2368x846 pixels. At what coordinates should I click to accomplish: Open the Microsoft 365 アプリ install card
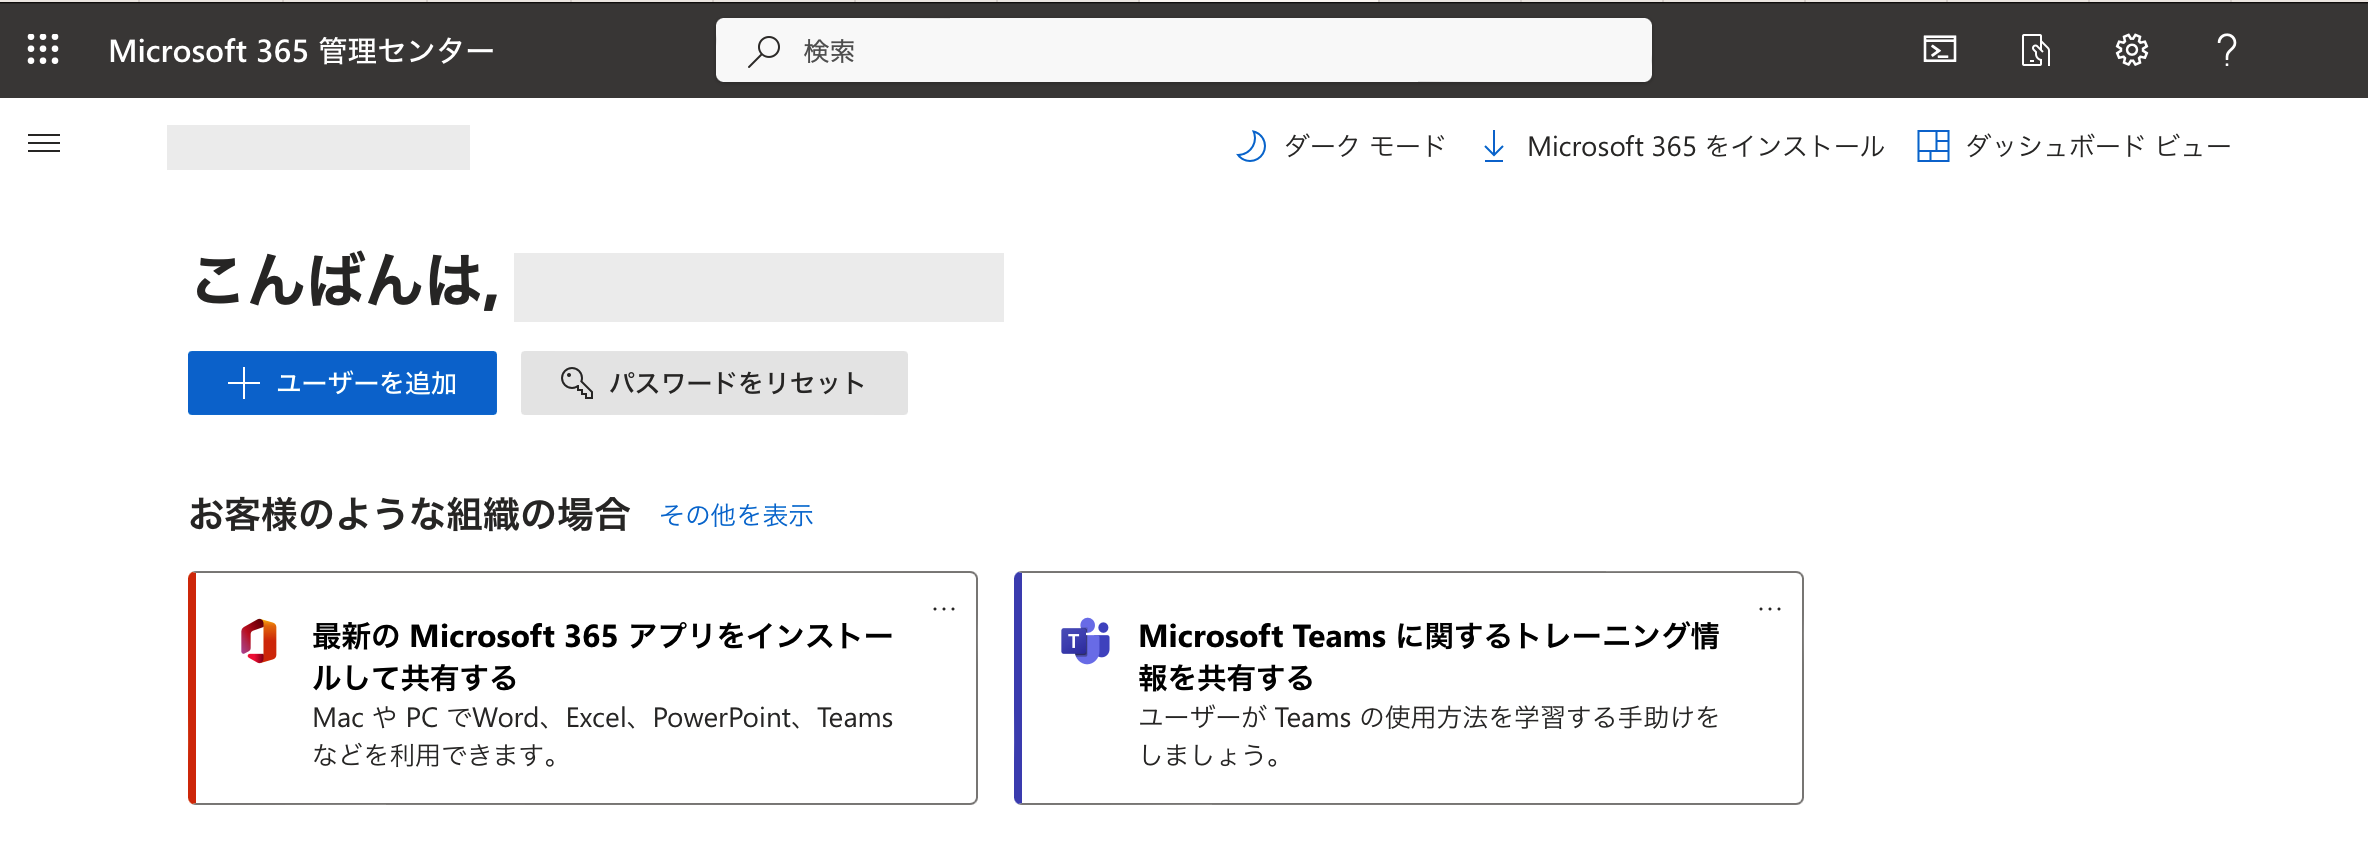(583, 688)
